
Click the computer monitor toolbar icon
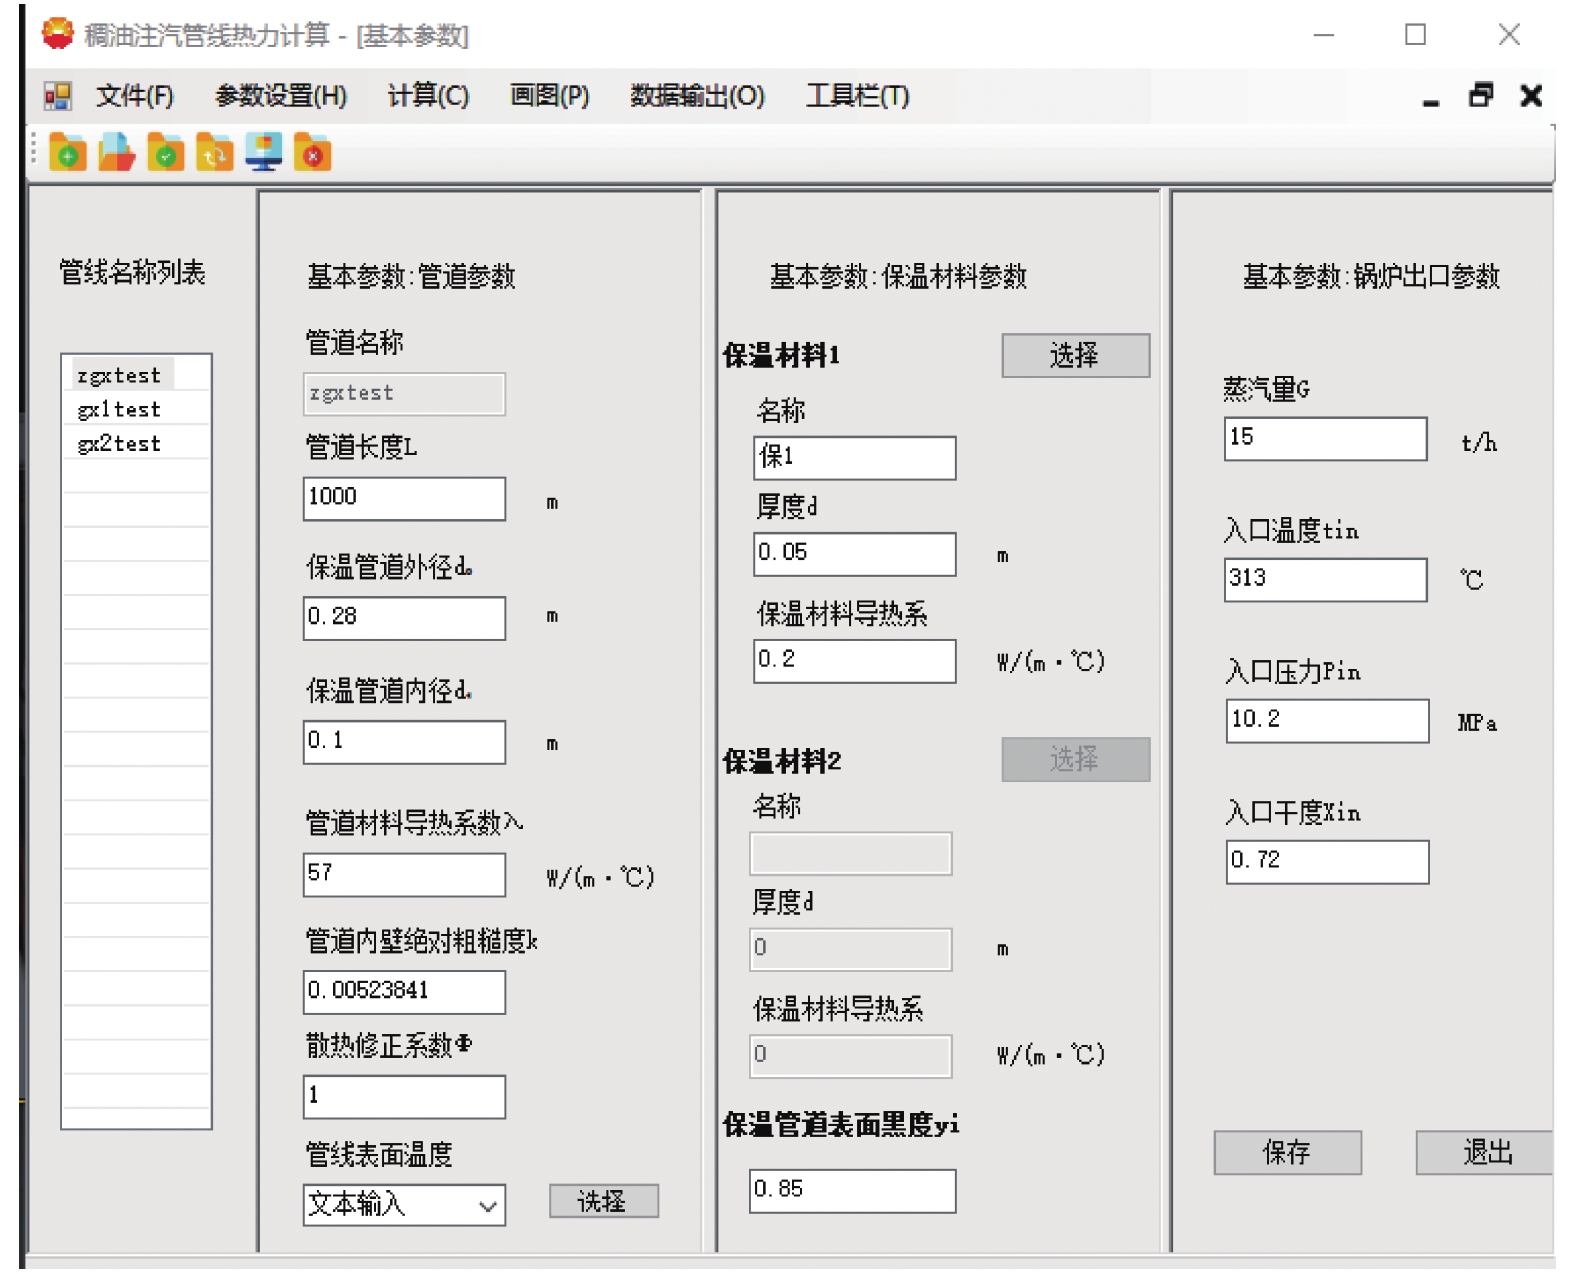(x=263, y=153)
